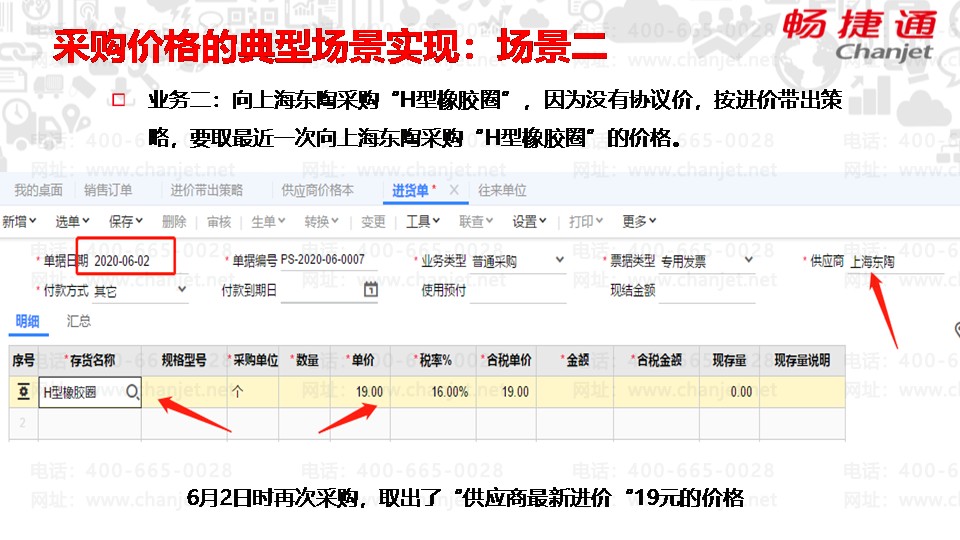This screenshot has height=540, width=960.
Task: Click the 税率% column header
Action: [x=433, y=361]
